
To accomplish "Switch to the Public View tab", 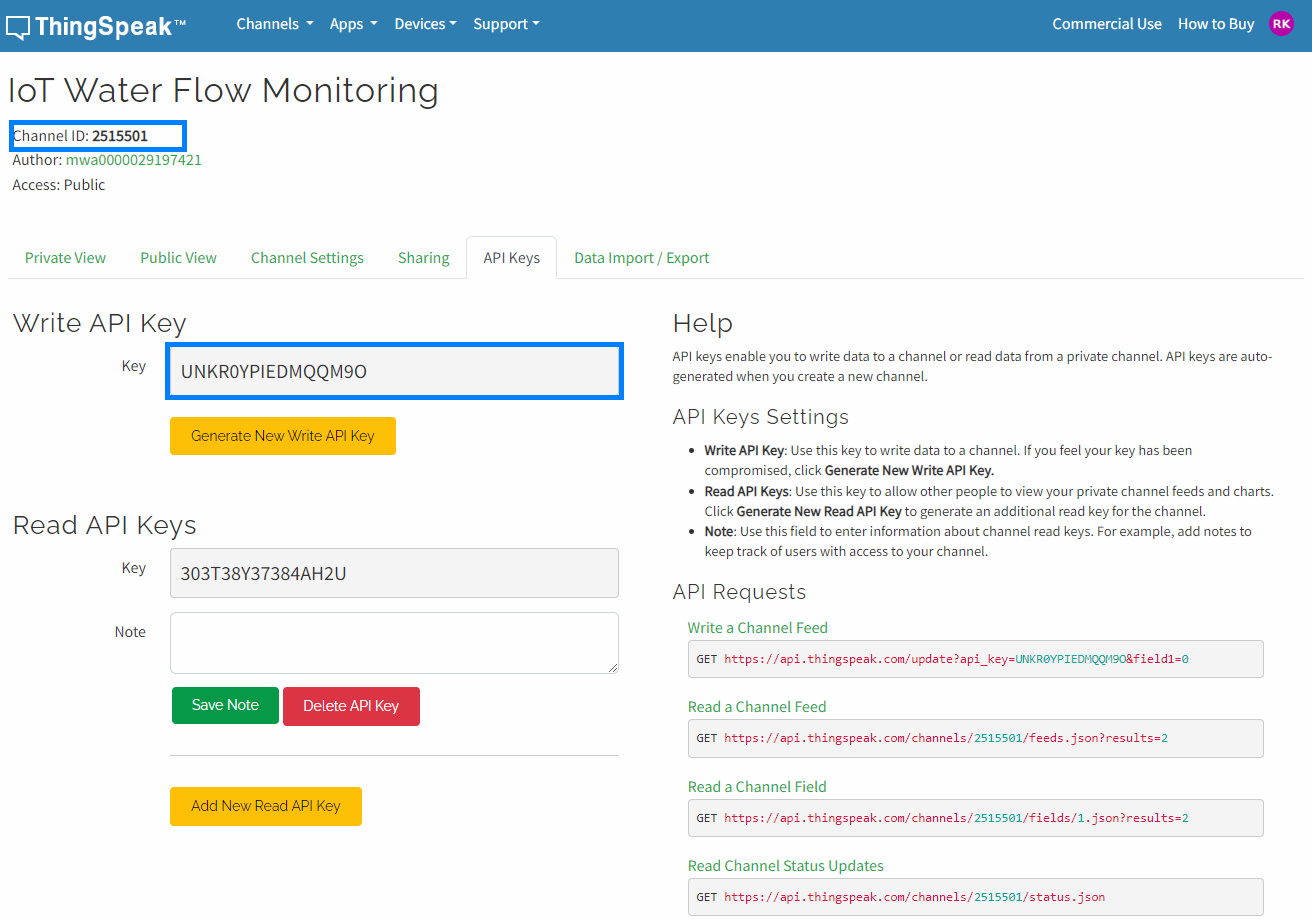I will [x=178, y=258].
